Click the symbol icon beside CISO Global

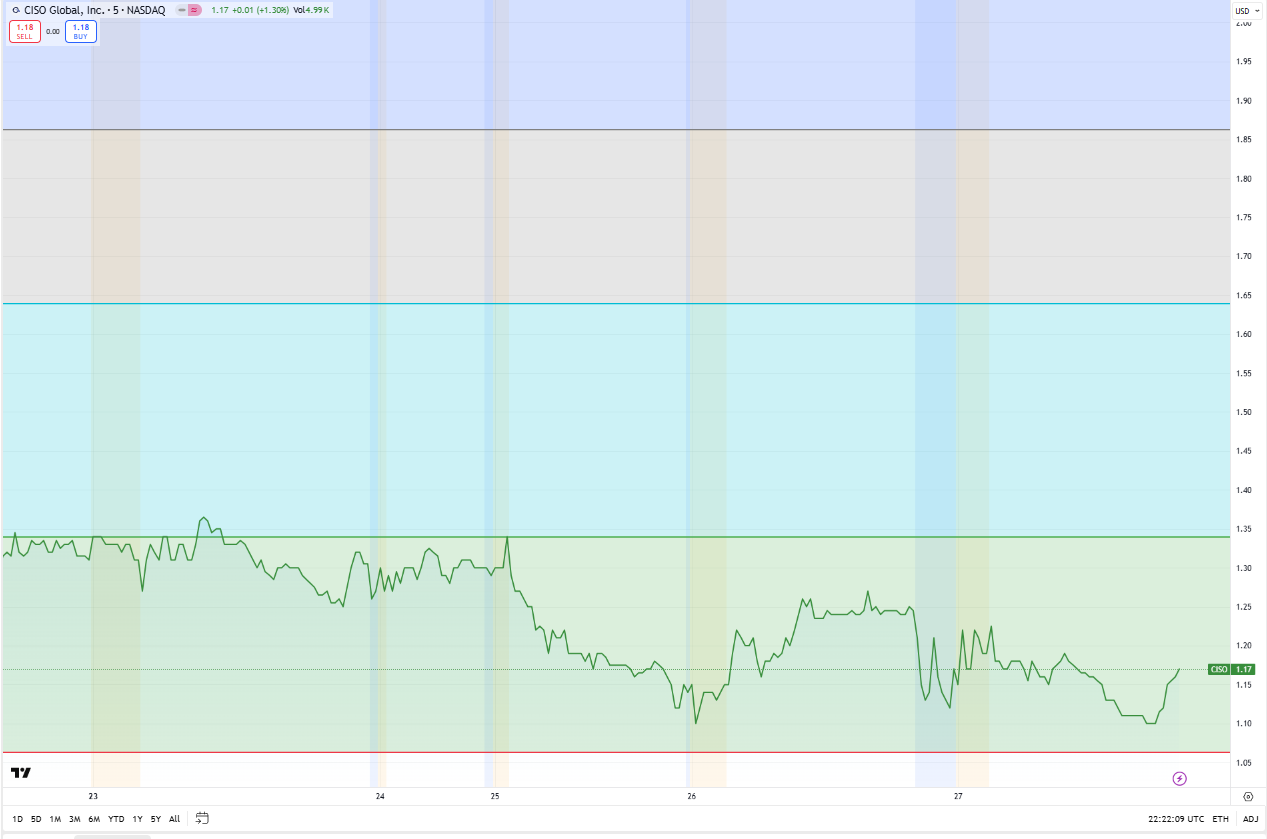pyautogui.click(x=15, y=10)
